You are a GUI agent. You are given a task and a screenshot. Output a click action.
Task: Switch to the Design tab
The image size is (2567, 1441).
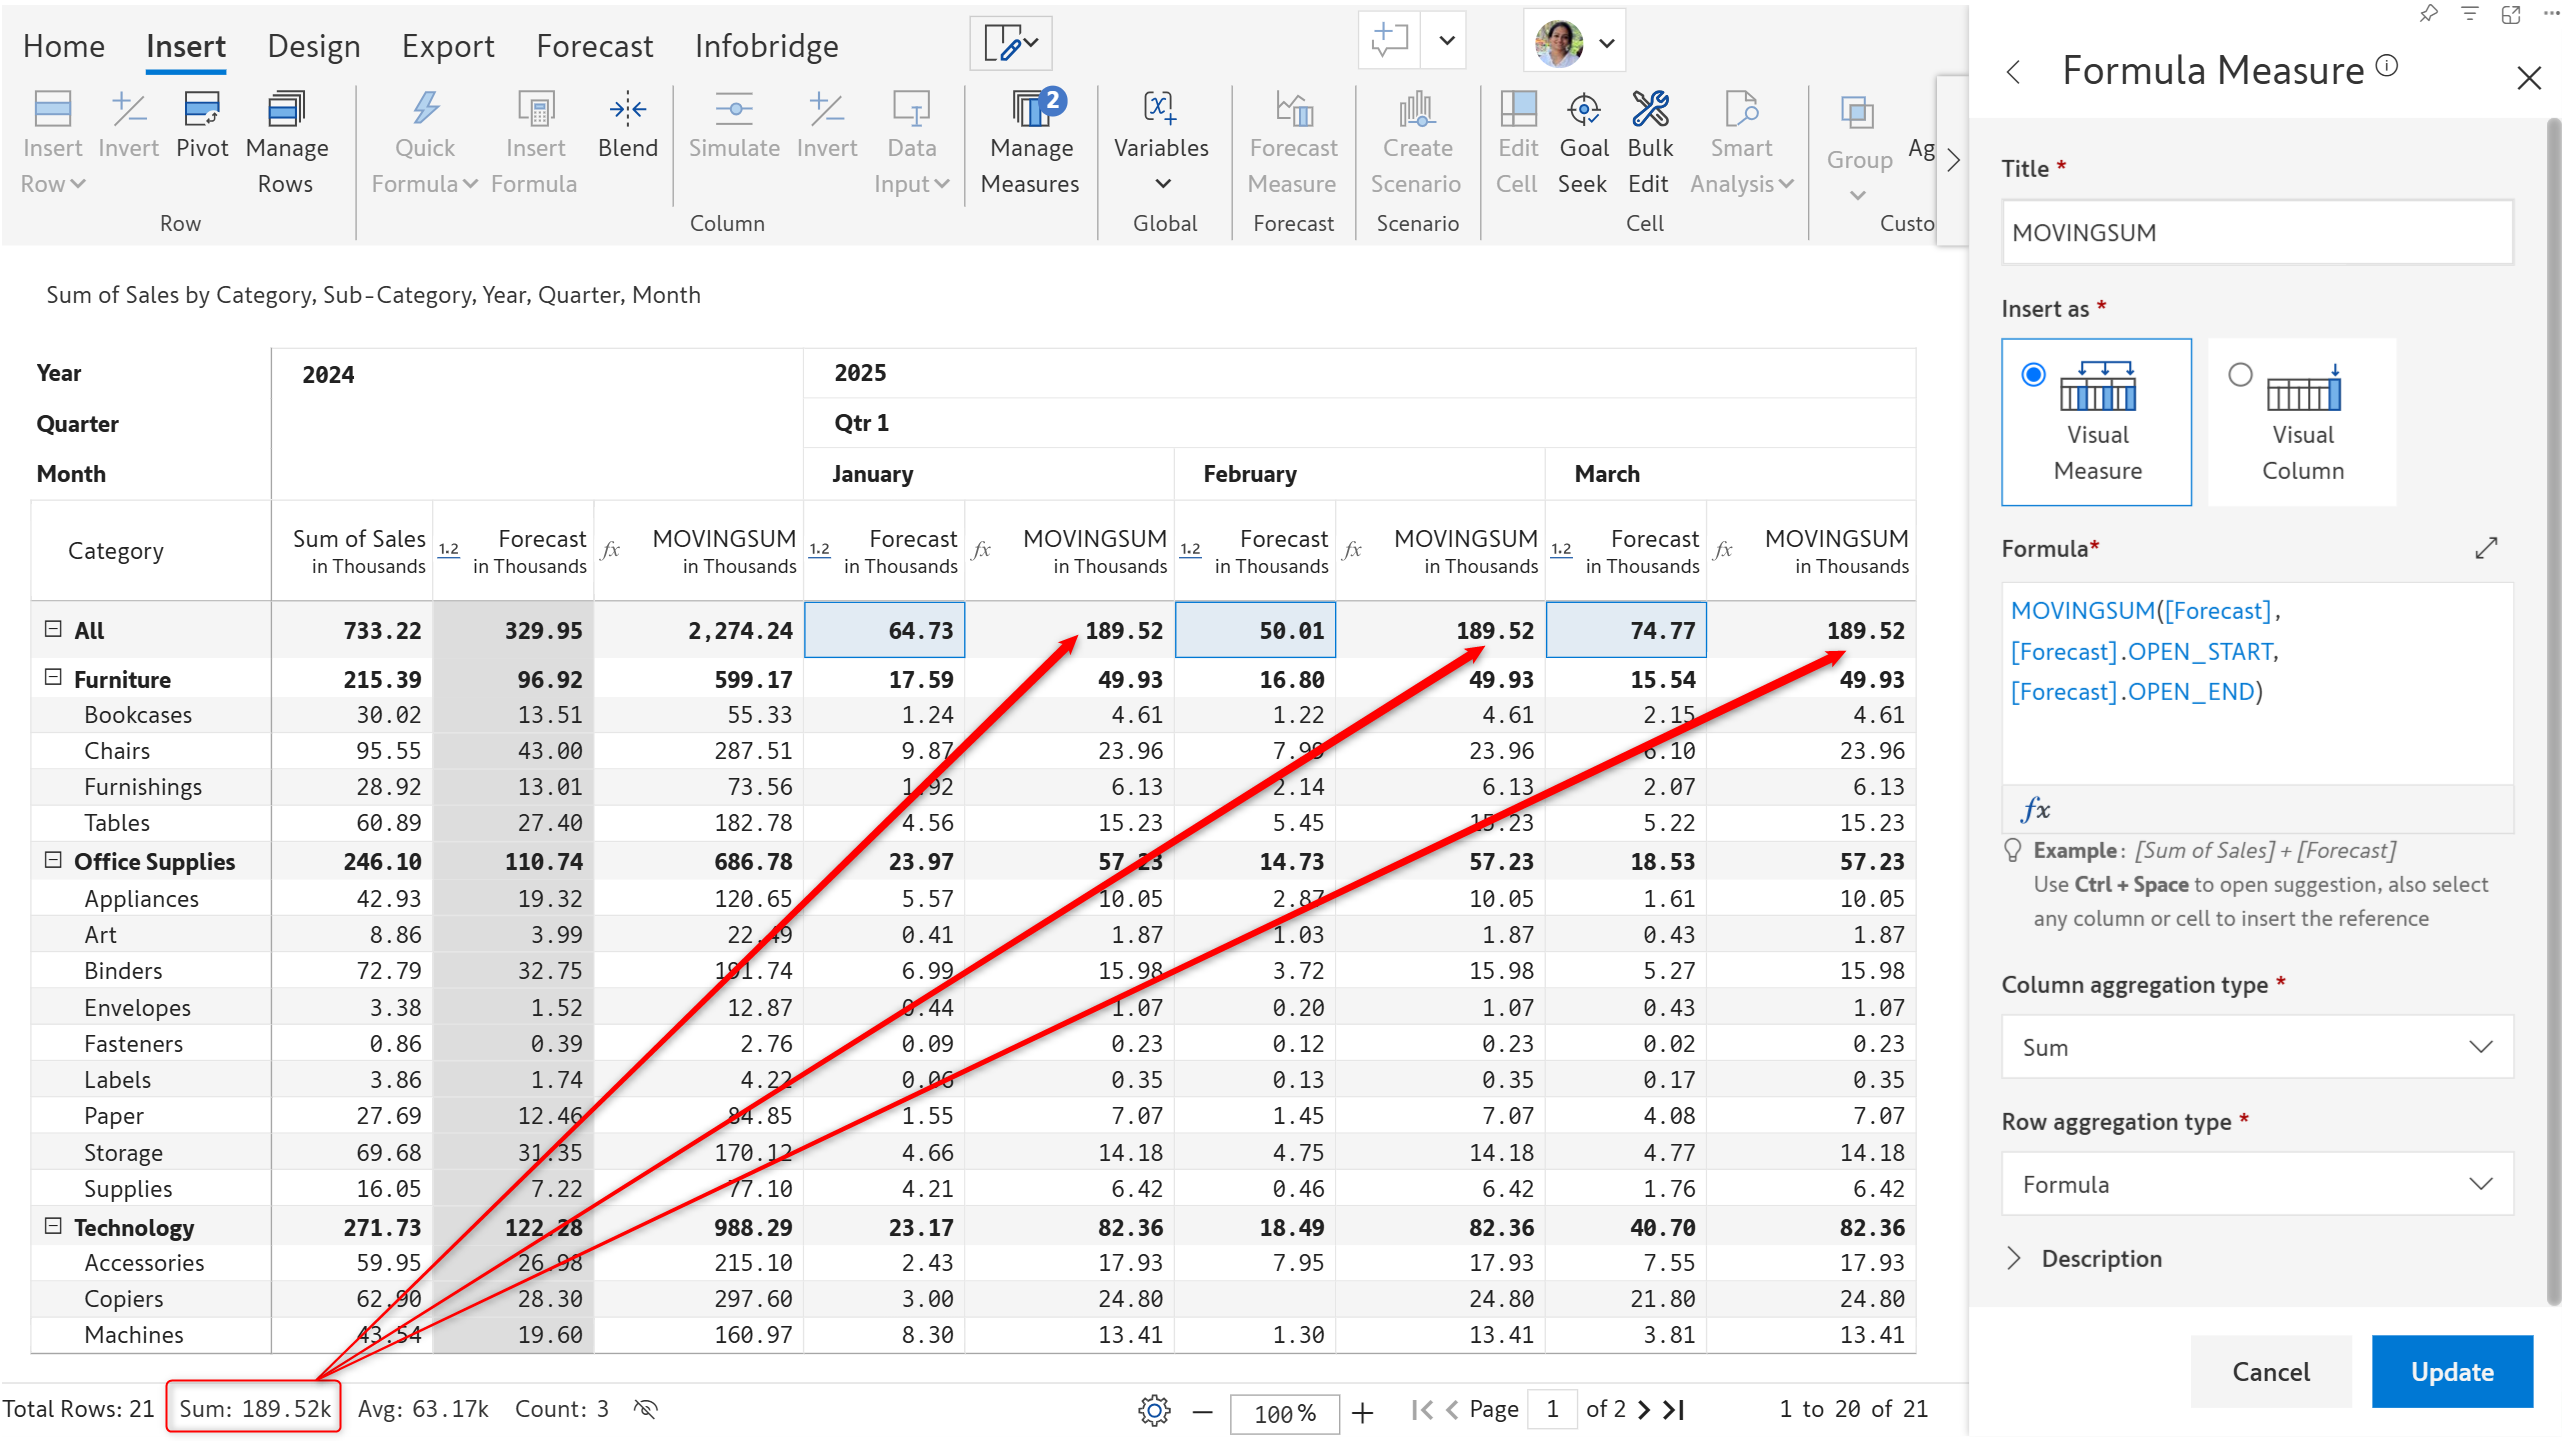click(314, 46)
